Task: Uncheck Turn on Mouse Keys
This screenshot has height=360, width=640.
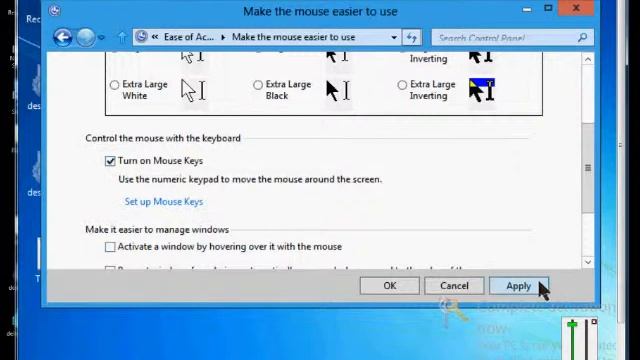Action: click(x=110, y=161)
